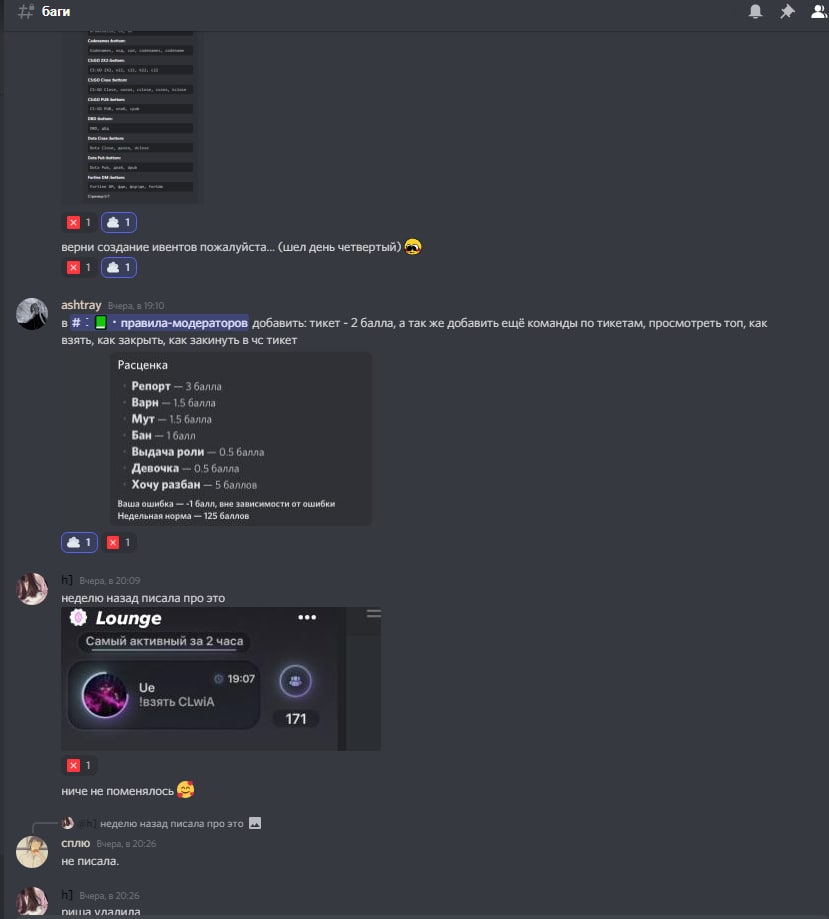Toggle cloud reaction under Расценка embed
829x919 pixels.
(79, 543)
